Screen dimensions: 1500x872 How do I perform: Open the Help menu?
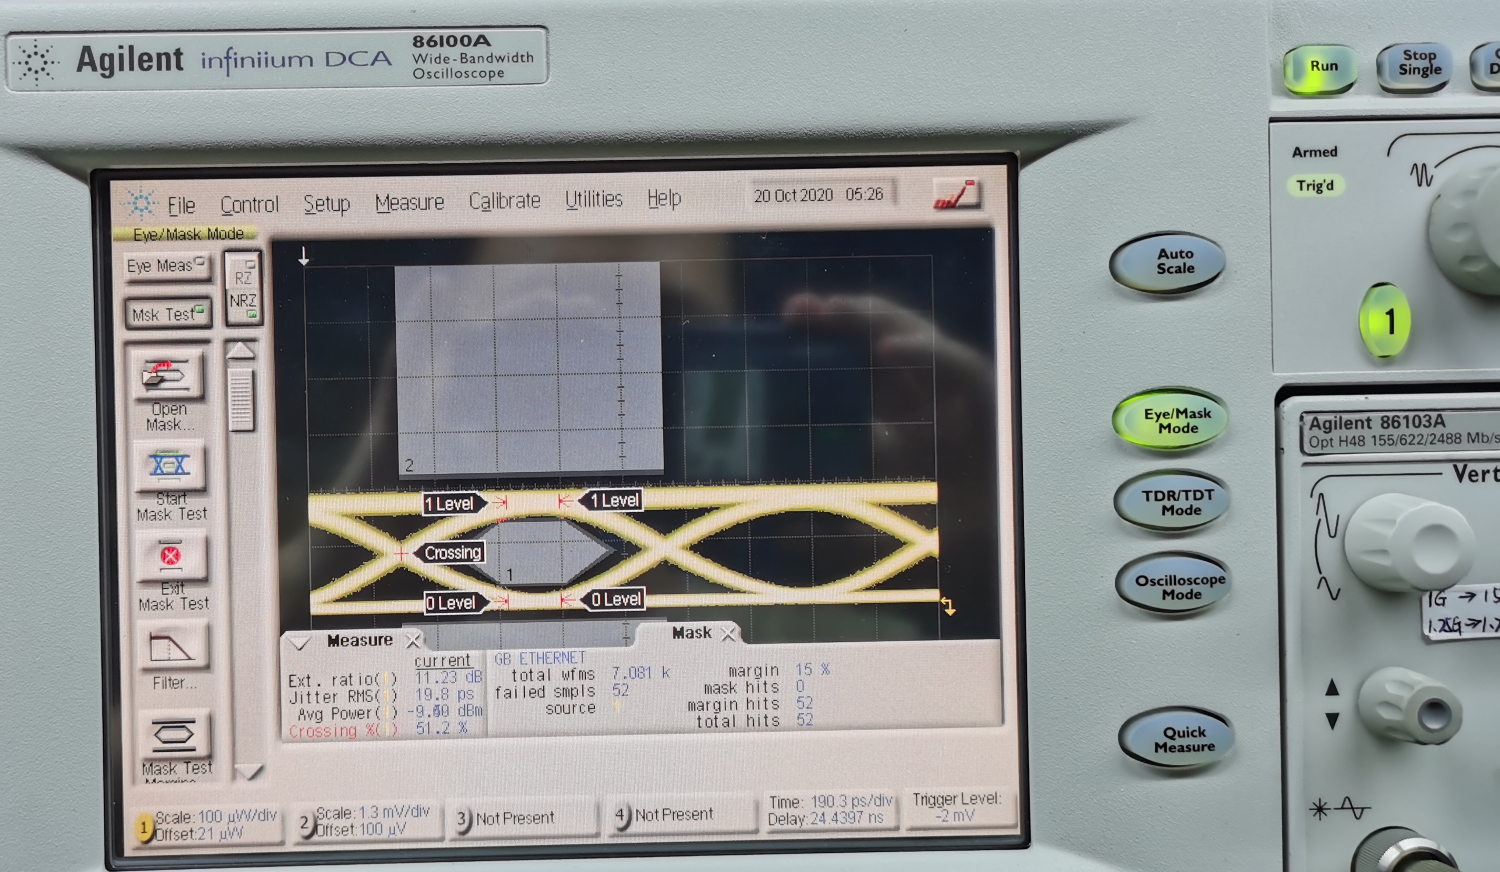click(664, 198)
